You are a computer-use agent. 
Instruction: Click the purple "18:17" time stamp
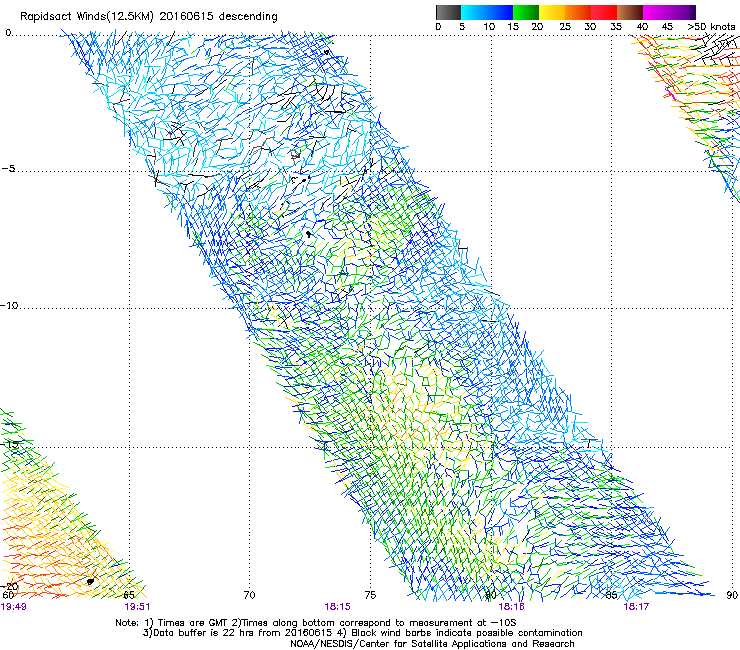[636, 607]
